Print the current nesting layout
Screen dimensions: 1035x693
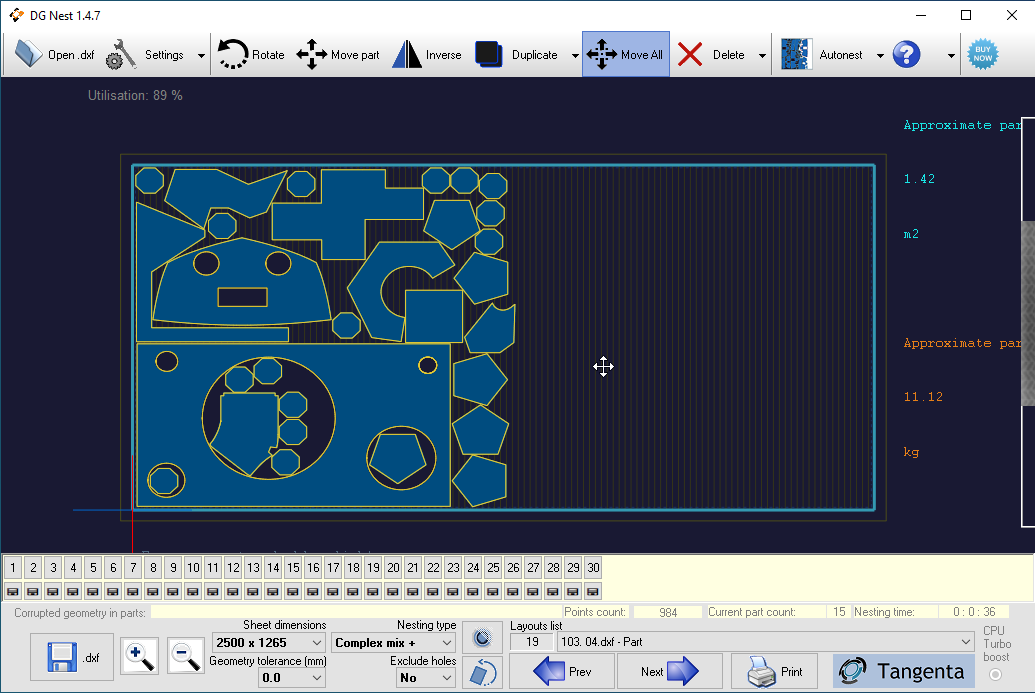point(773,671)
